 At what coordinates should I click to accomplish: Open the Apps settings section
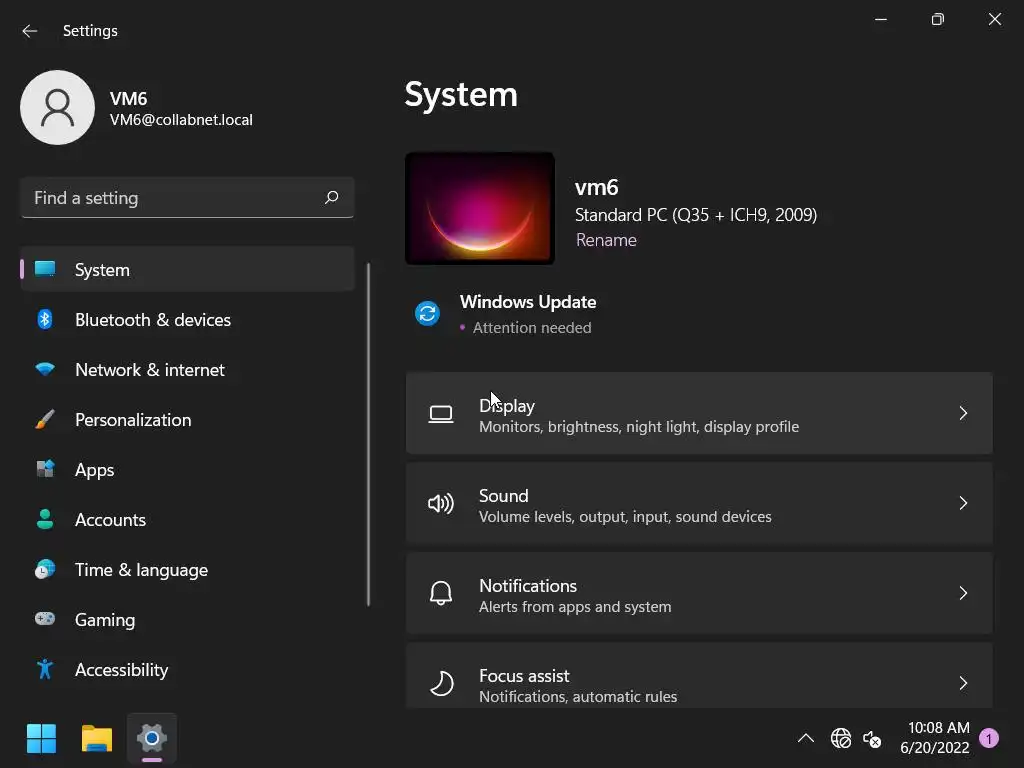click(x=187, y=470)
